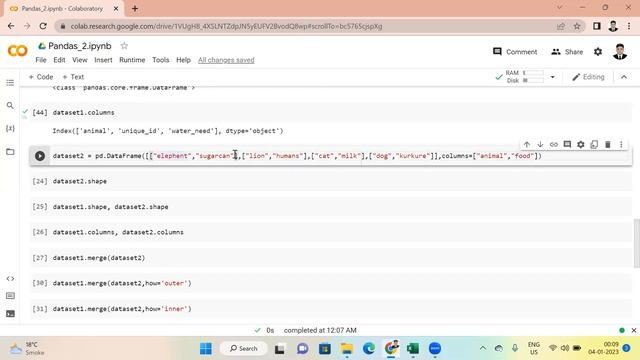The height and width of the screenshot is (360, 640).
Task: Open Files sidebar panel
Action: (x=10, y=152)
